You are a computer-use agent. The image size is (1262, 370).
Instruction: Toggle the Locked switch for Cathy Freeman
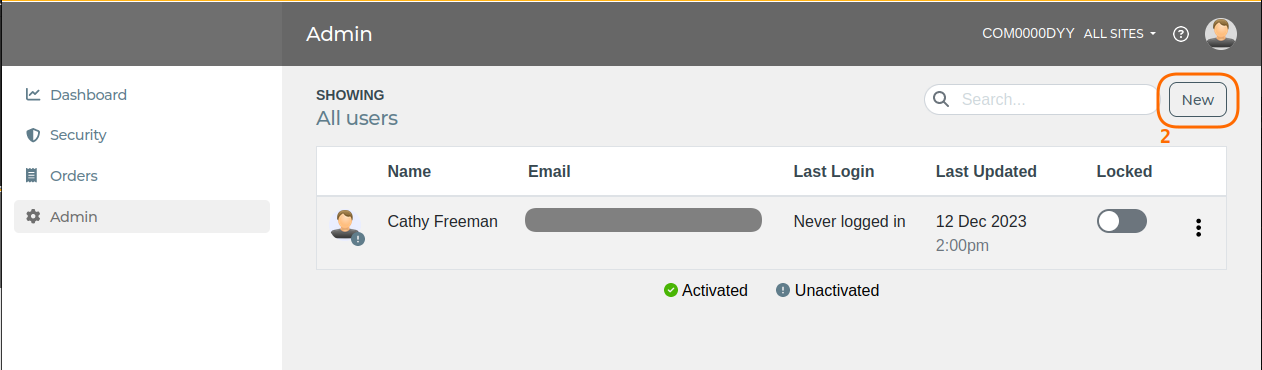click(1122, 222)
